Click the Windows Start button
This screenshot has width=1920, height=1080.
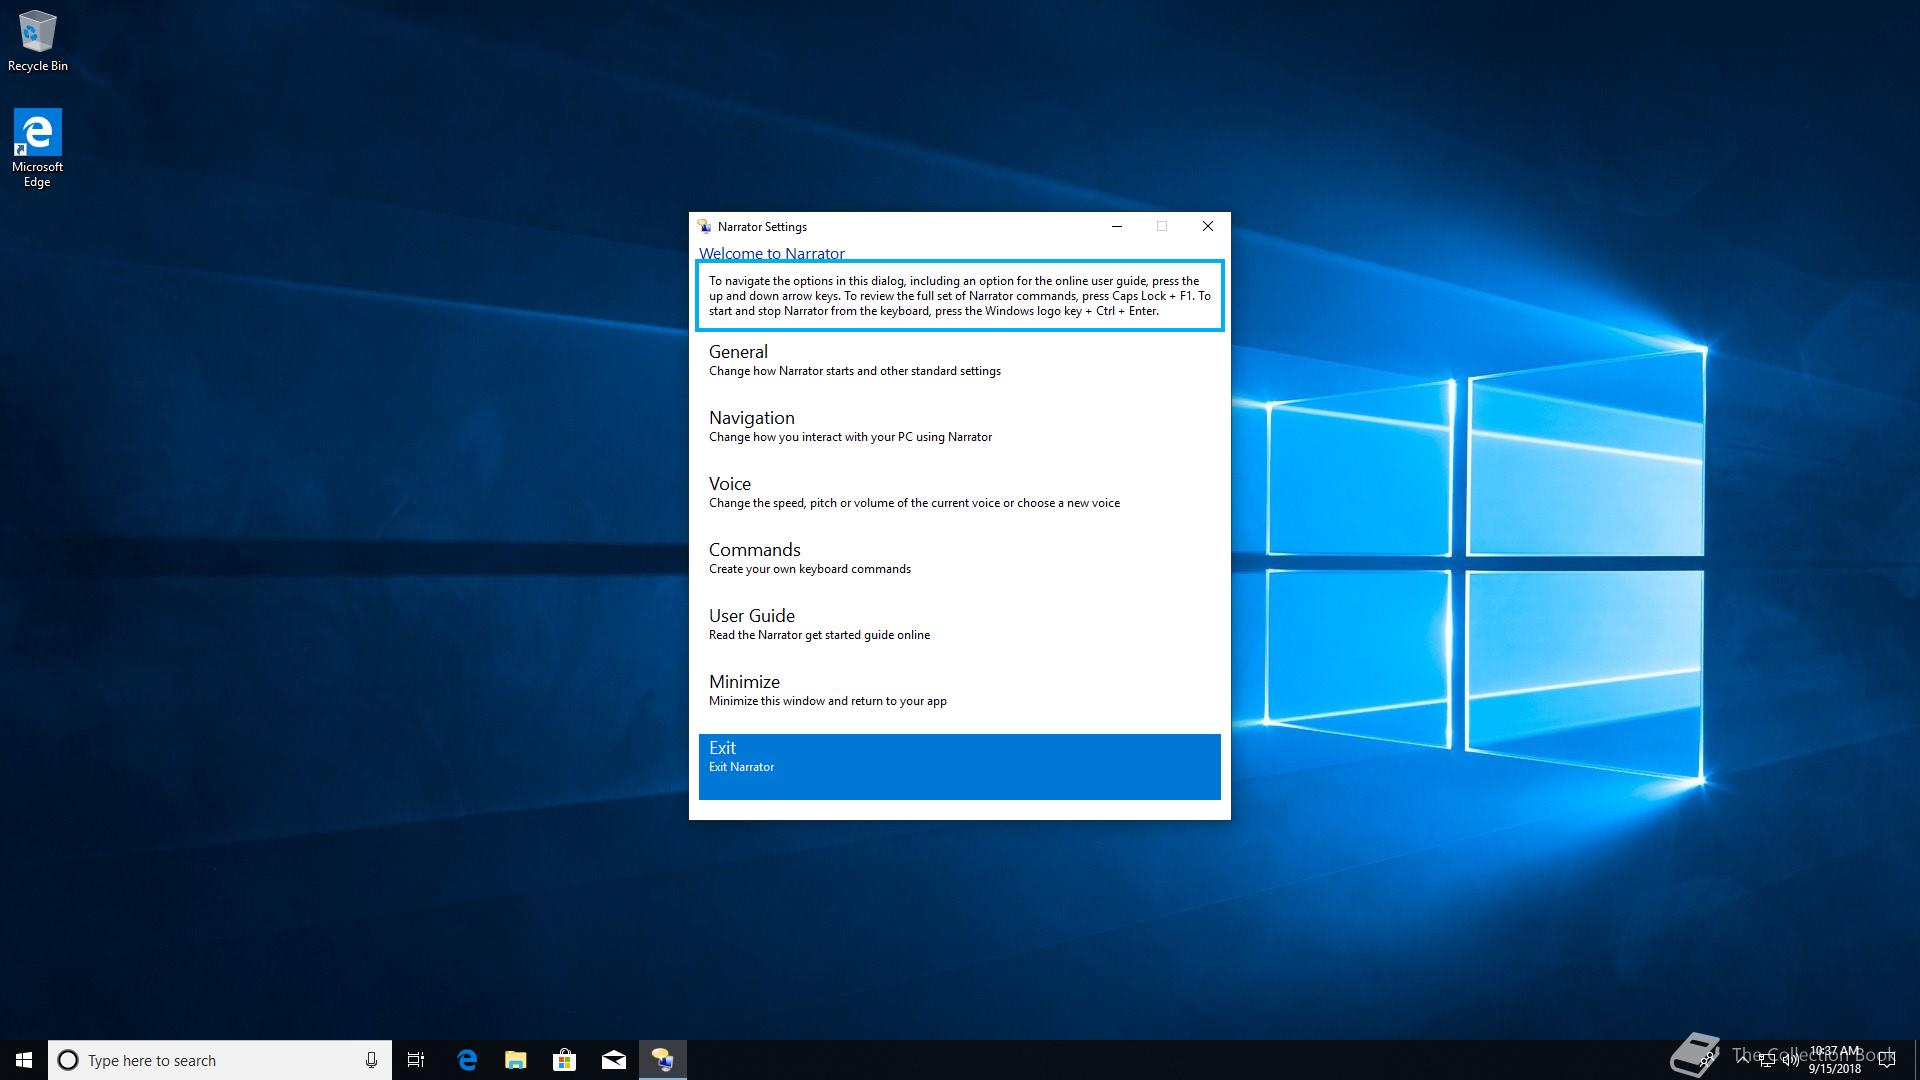(24, 1060)
